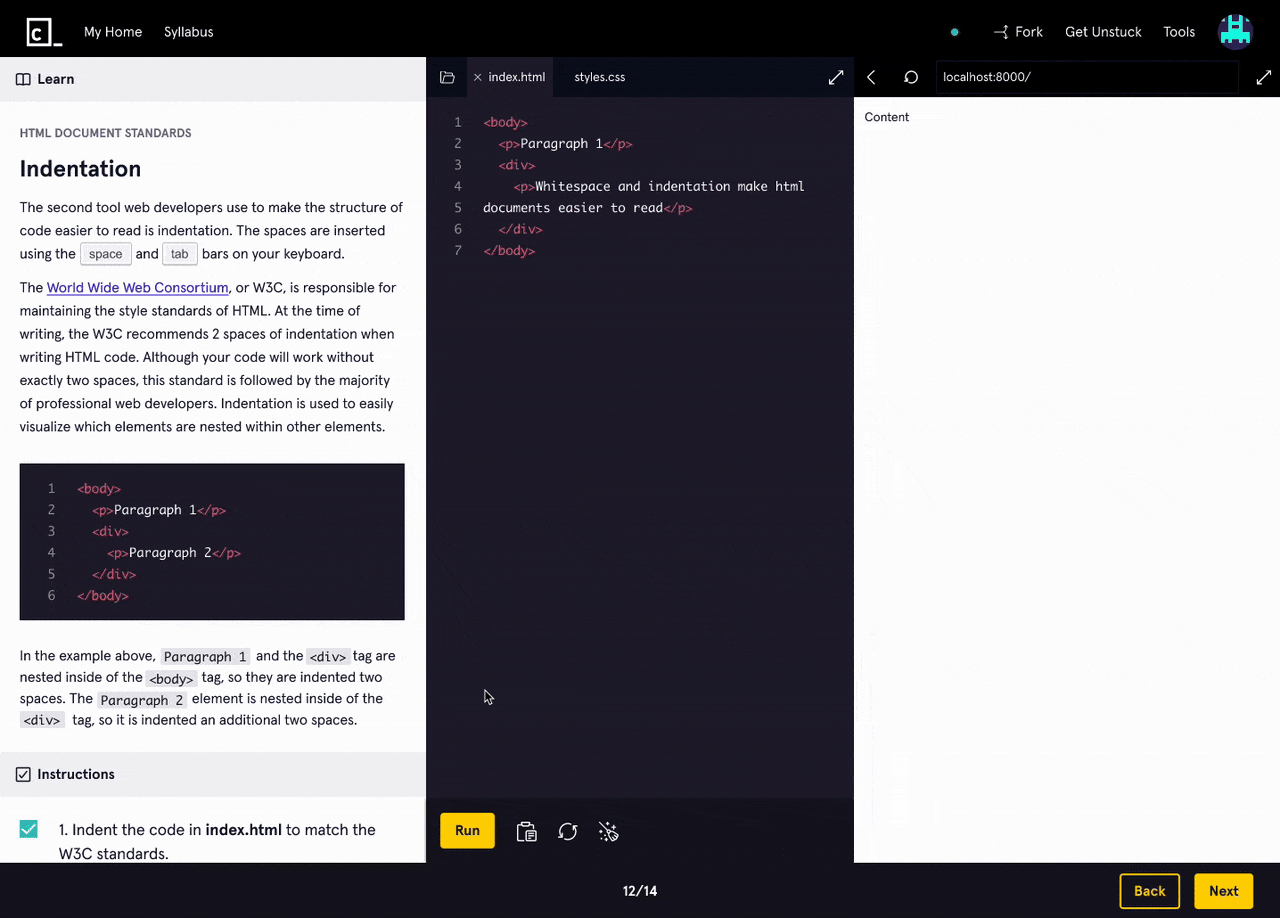The image size is (1280, 918).
Task: Click the Paragraph 1 text in editor line 2
Action: pos(561,144)
